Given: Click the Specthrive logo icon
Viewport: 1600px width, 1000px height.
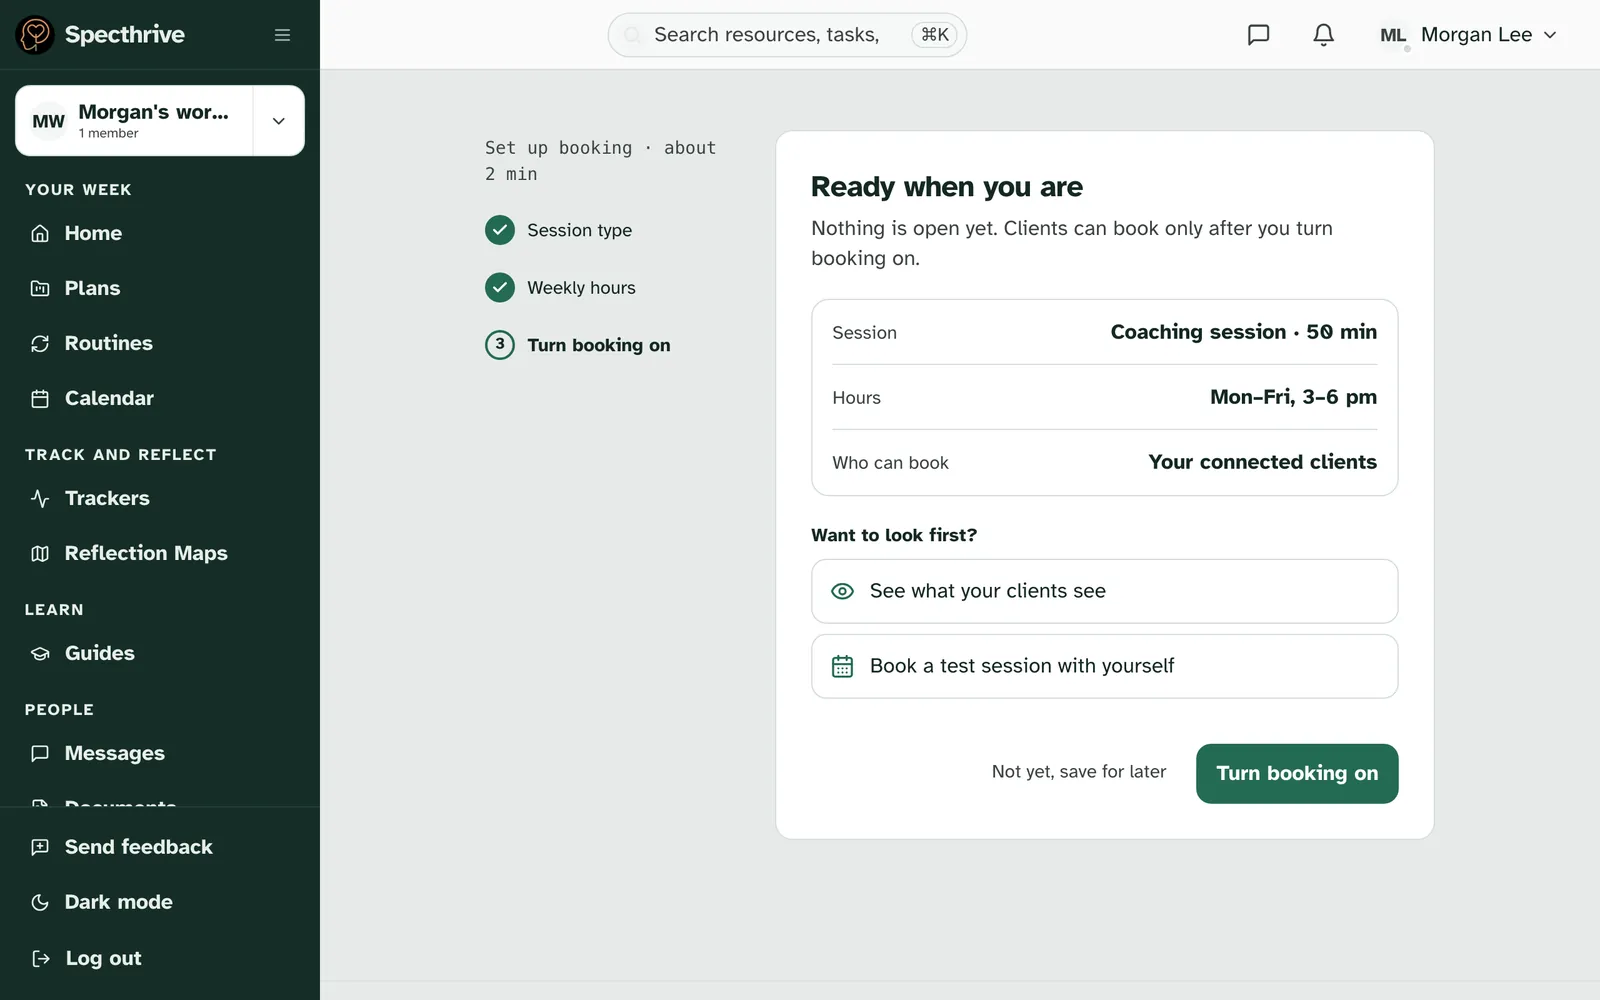Looking at the screenshot, I should [x=35, y=35].
